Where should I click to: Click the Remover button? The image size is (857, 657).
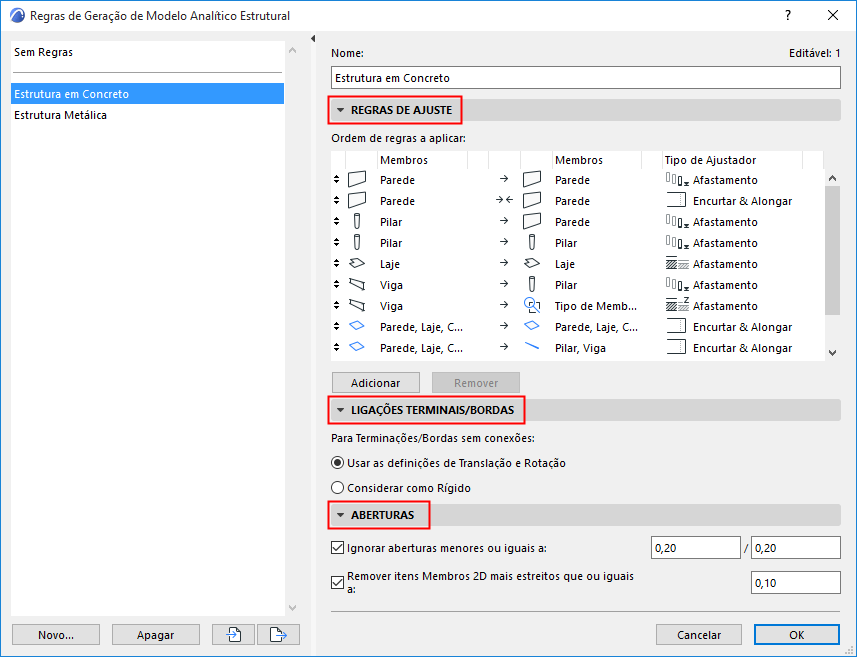click(476, 383)
